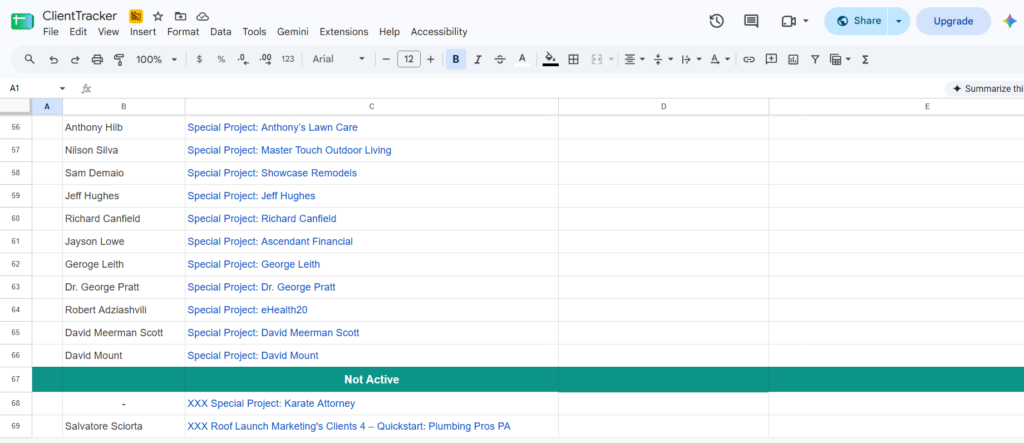Open the Arial font dropdown
This screenshot has height=443, width=1024.
[x=339, y=59]
